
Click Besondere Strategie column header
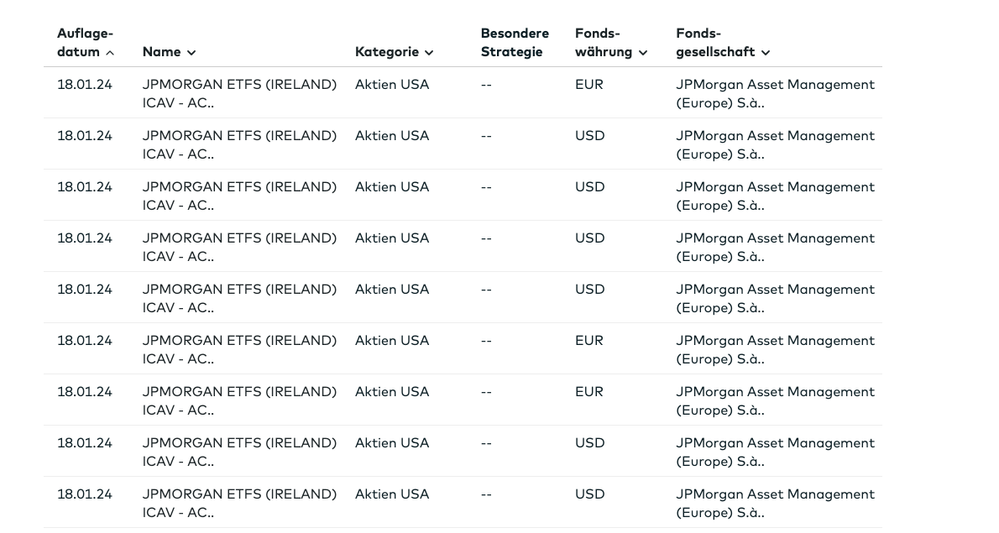coord(514,42)
